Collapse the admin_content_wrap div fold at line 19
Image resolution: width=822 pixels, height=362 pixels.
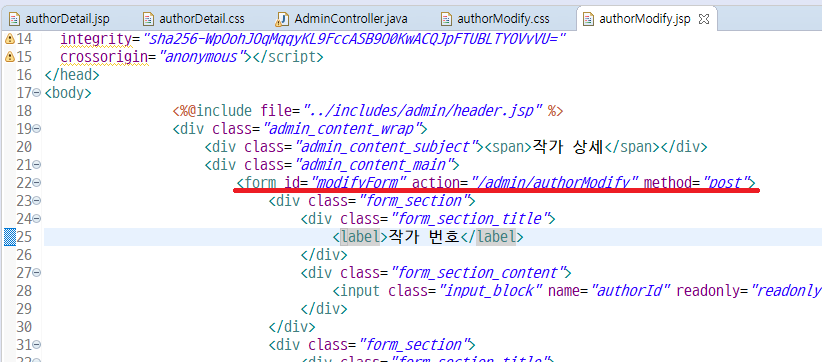click(x=37, y=129)
